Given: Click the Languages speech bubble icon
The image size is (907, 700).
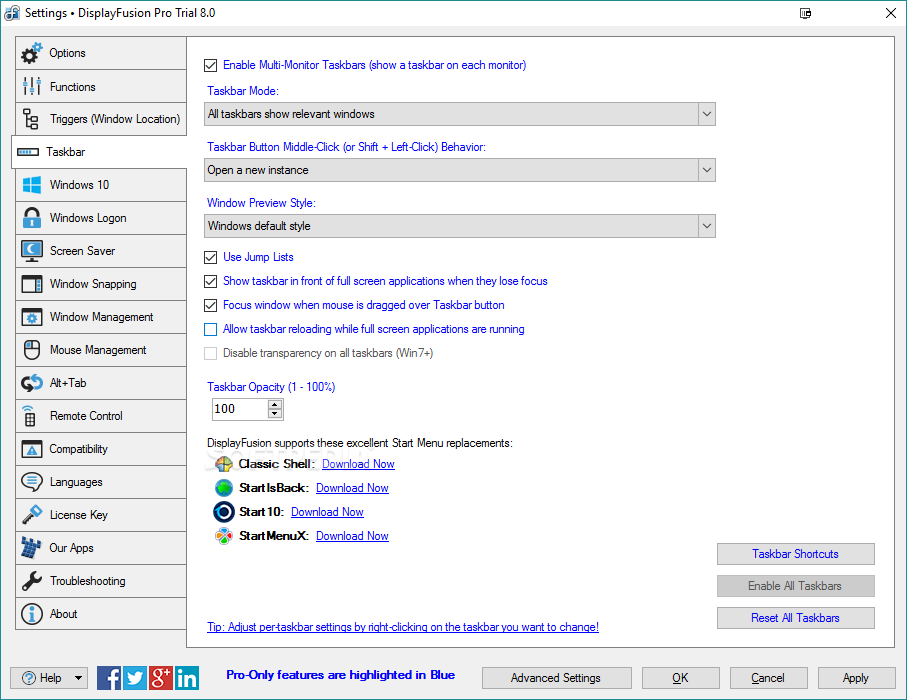Looking at the screenshot, I should point(32,481).
